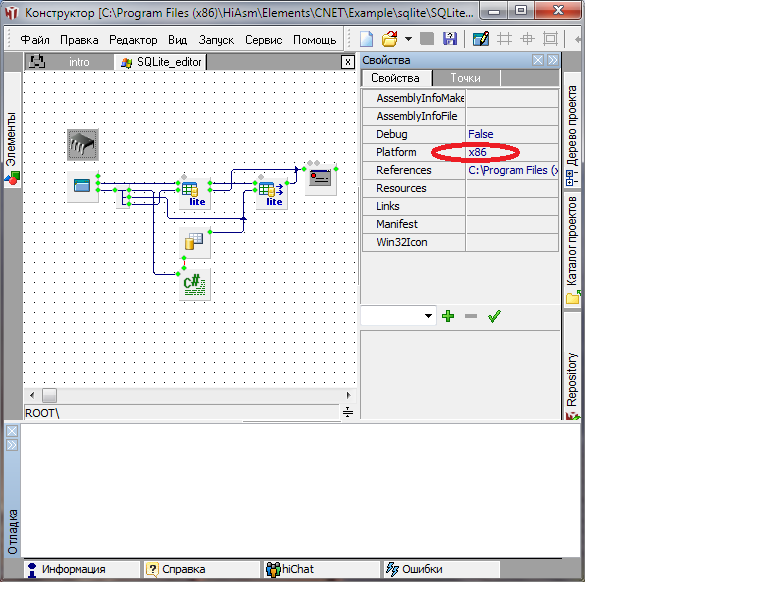This screenshot has width=768, height=614.
Task: Click the Save floppy disk icon
Action: 449,39
